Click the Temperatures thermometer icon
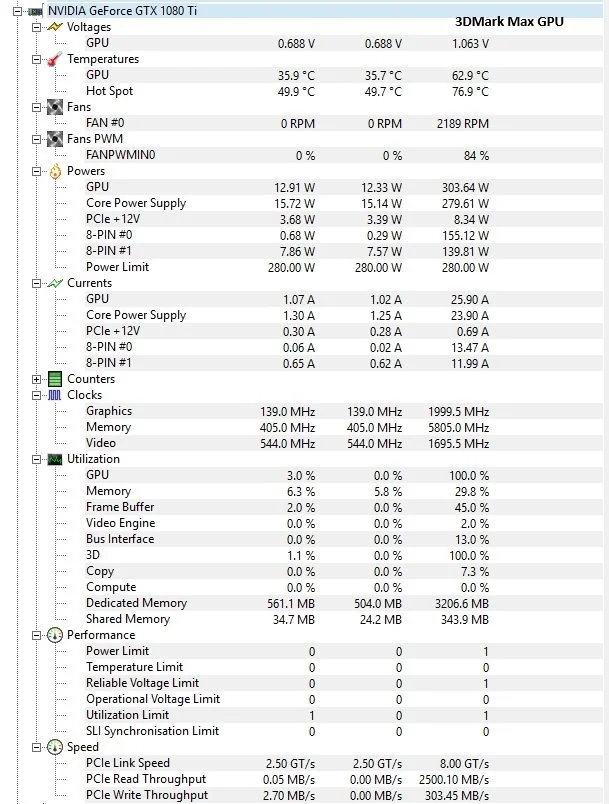This screenshot has height=804, width=609. pyautogui.click(x=55, y=59)
